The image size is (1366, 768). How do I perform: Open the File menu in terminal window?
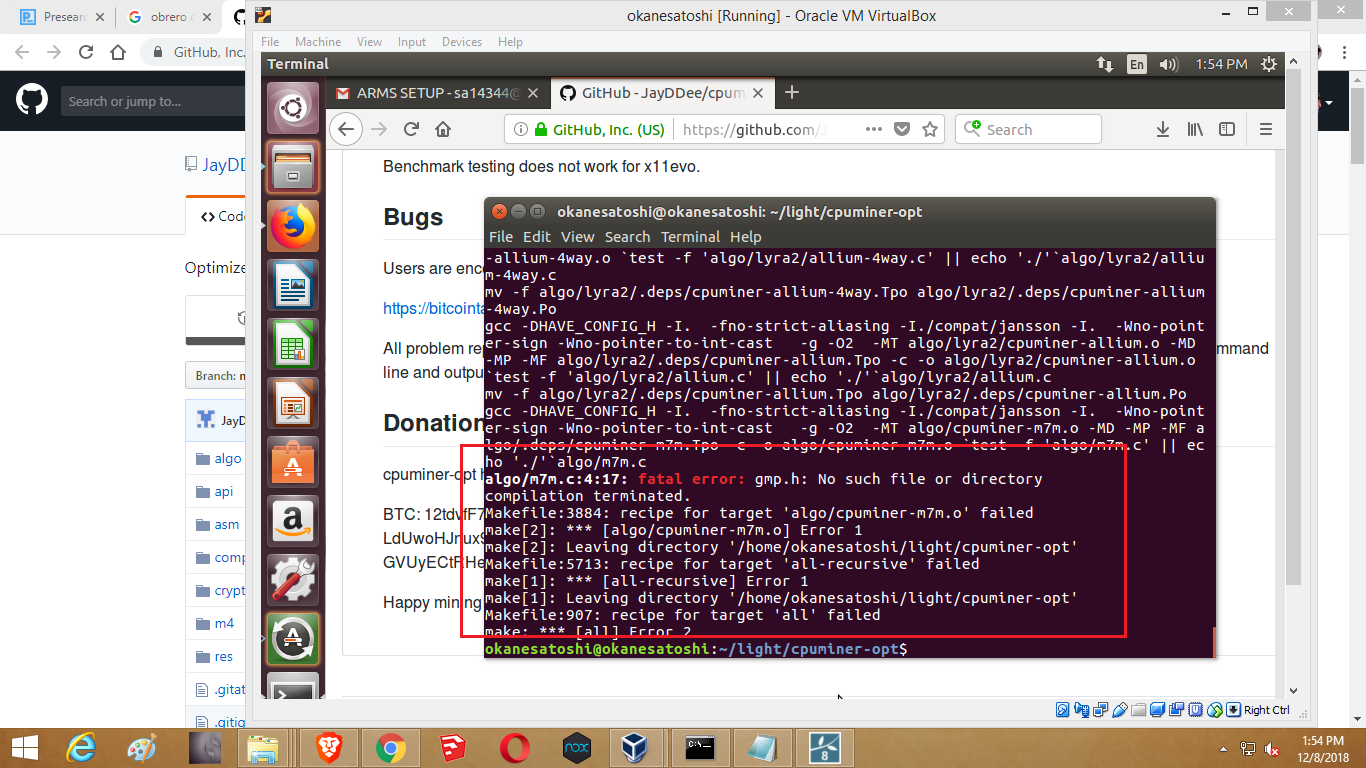click(x=500, y=237)
